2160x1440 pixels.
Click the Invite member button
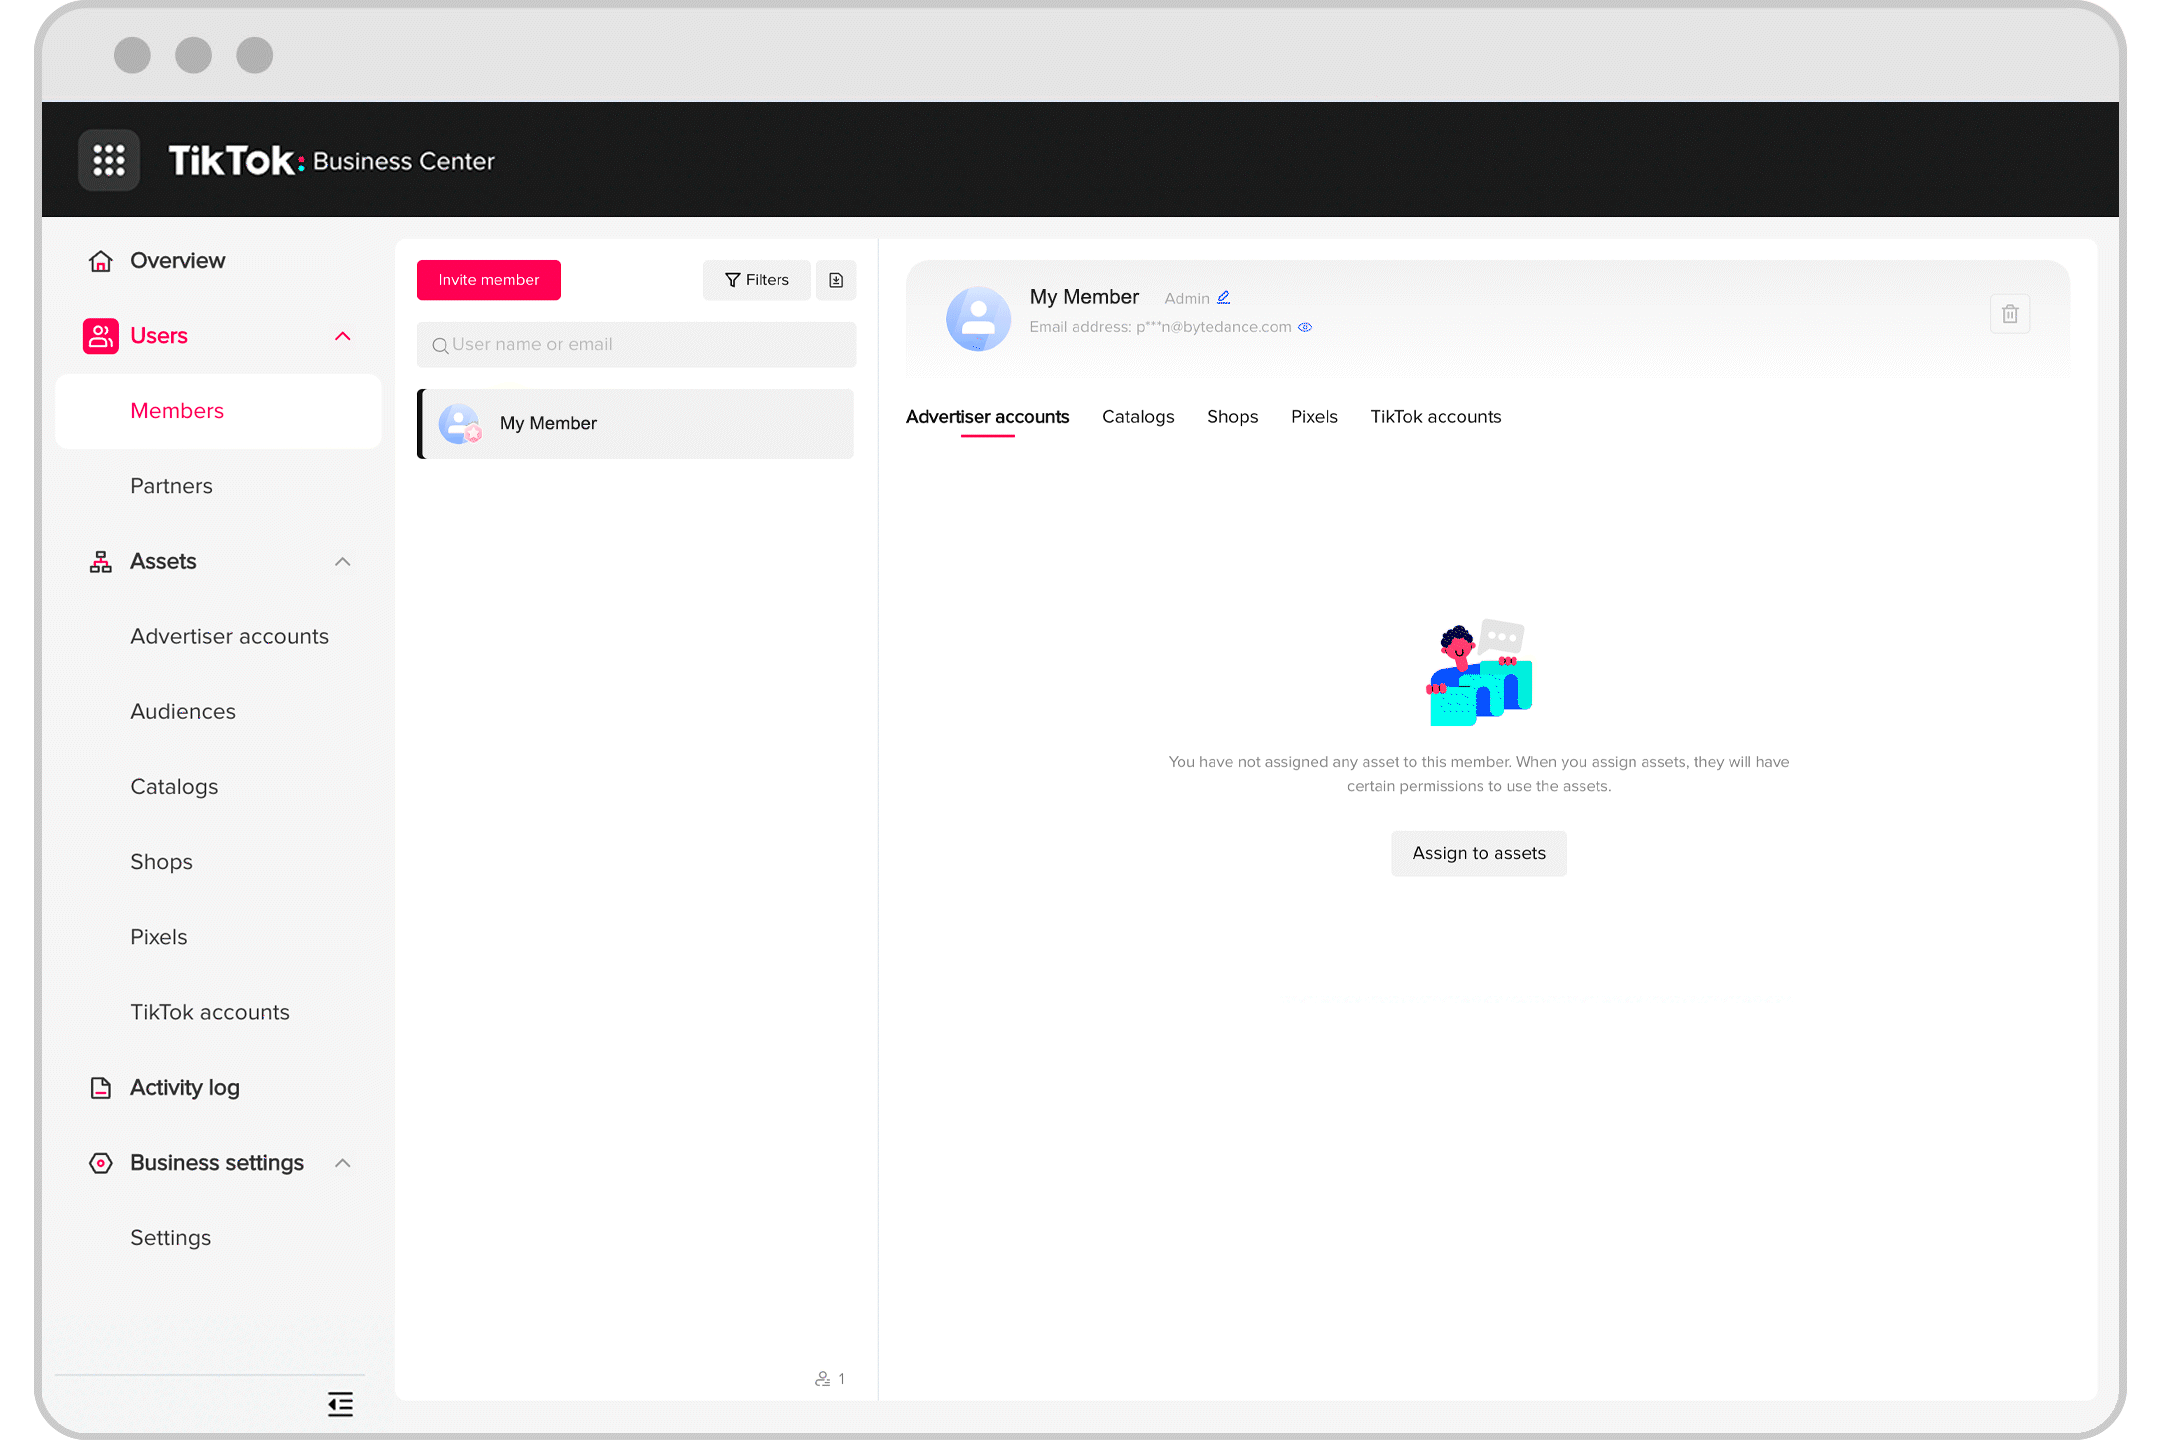point(489,280)
